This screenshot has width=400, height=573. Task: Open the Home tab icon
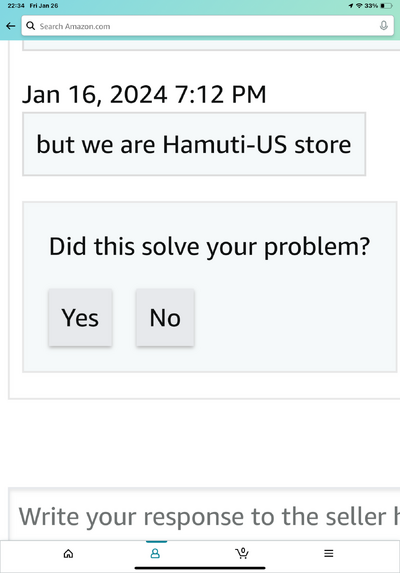[68, 554]
